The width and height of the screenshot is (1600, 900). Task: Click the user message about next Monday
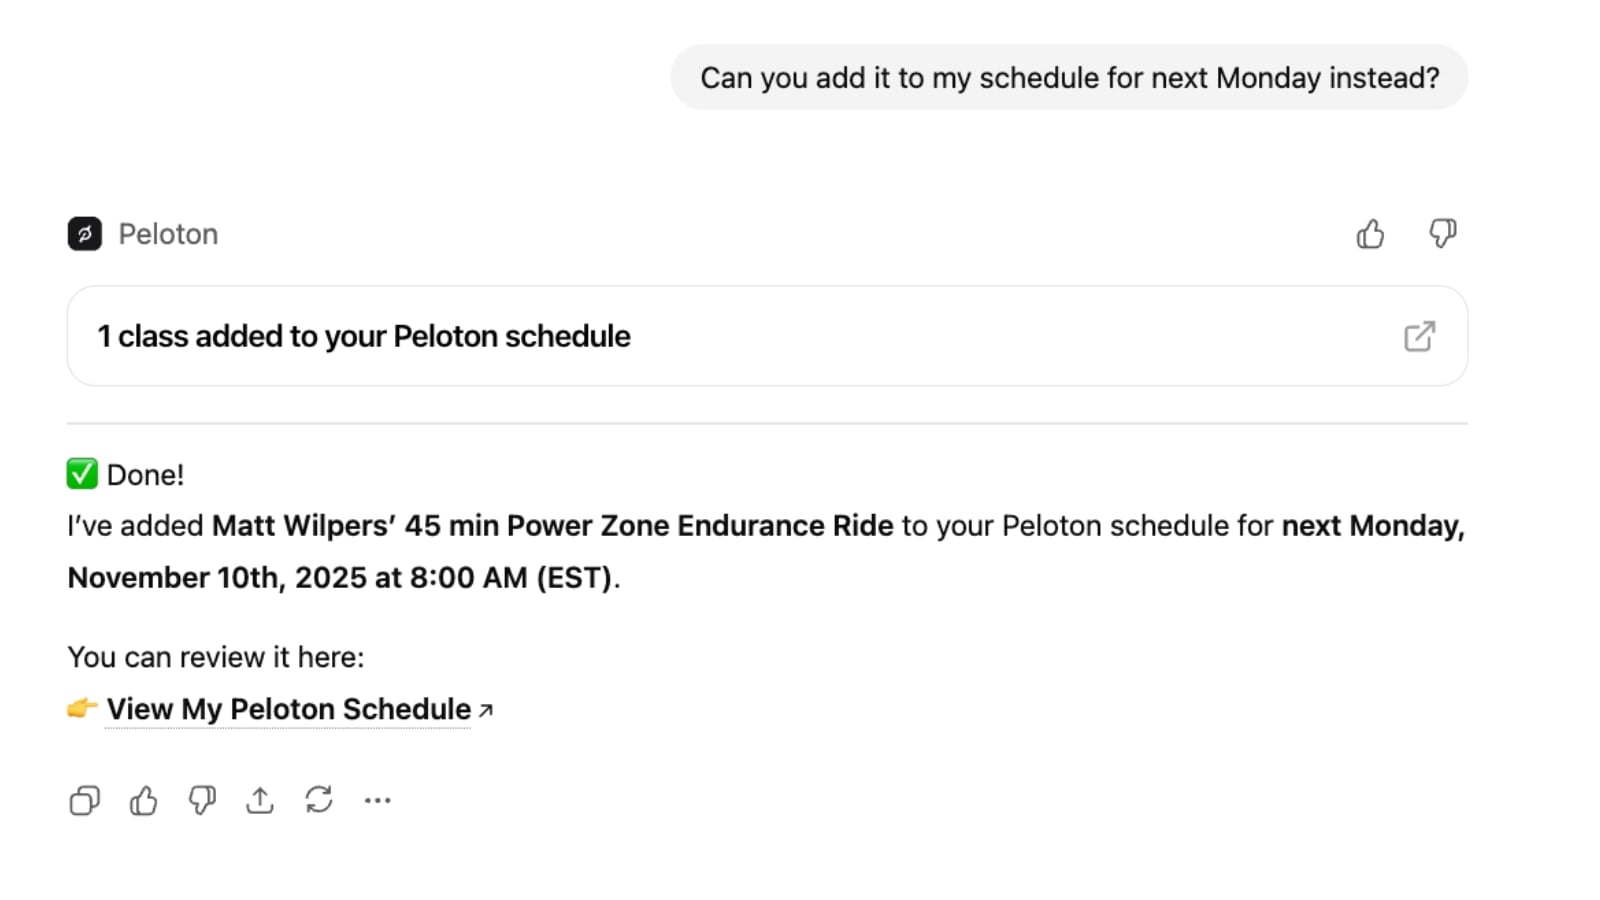click(x=1069, y=78)
